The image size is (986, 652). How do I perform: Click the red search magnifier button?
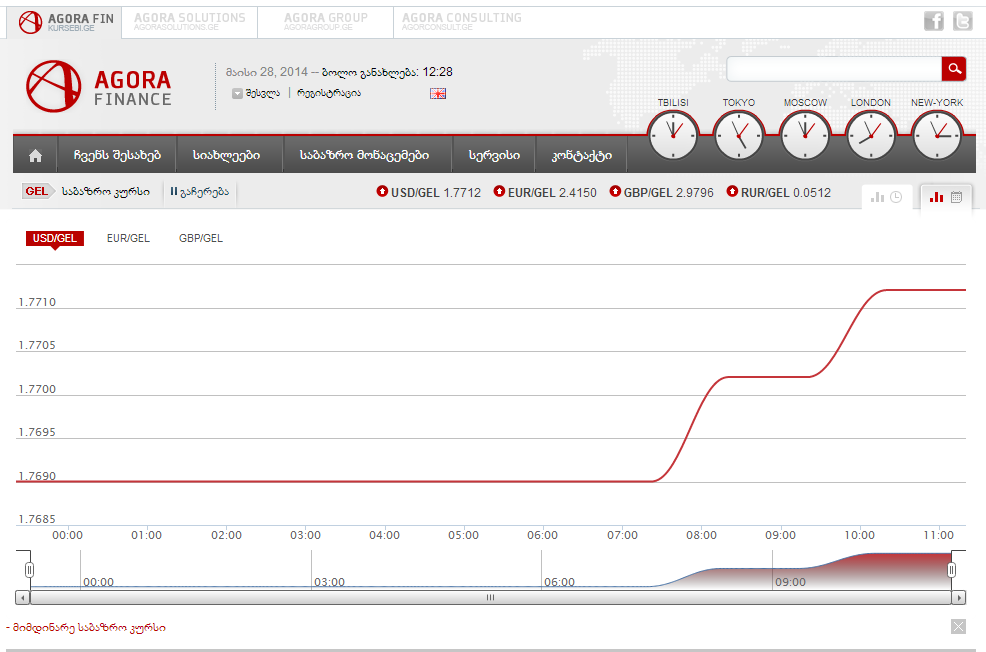click(953, 69)
